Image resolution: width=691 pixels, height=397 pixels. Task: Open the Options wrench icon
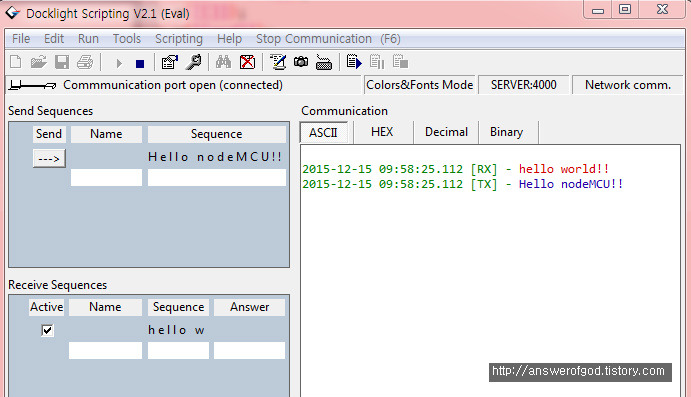193,62
